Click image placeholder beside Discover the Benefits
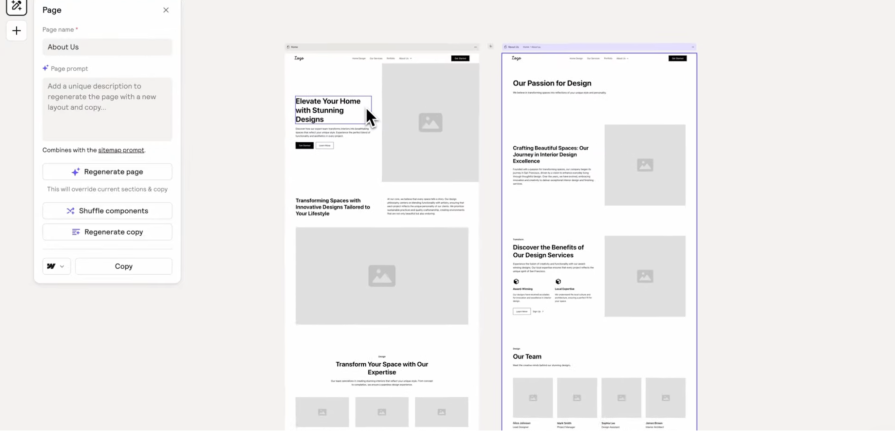Image resolution: width=895 pixels, height=431 pixels. tap(645, 276)
